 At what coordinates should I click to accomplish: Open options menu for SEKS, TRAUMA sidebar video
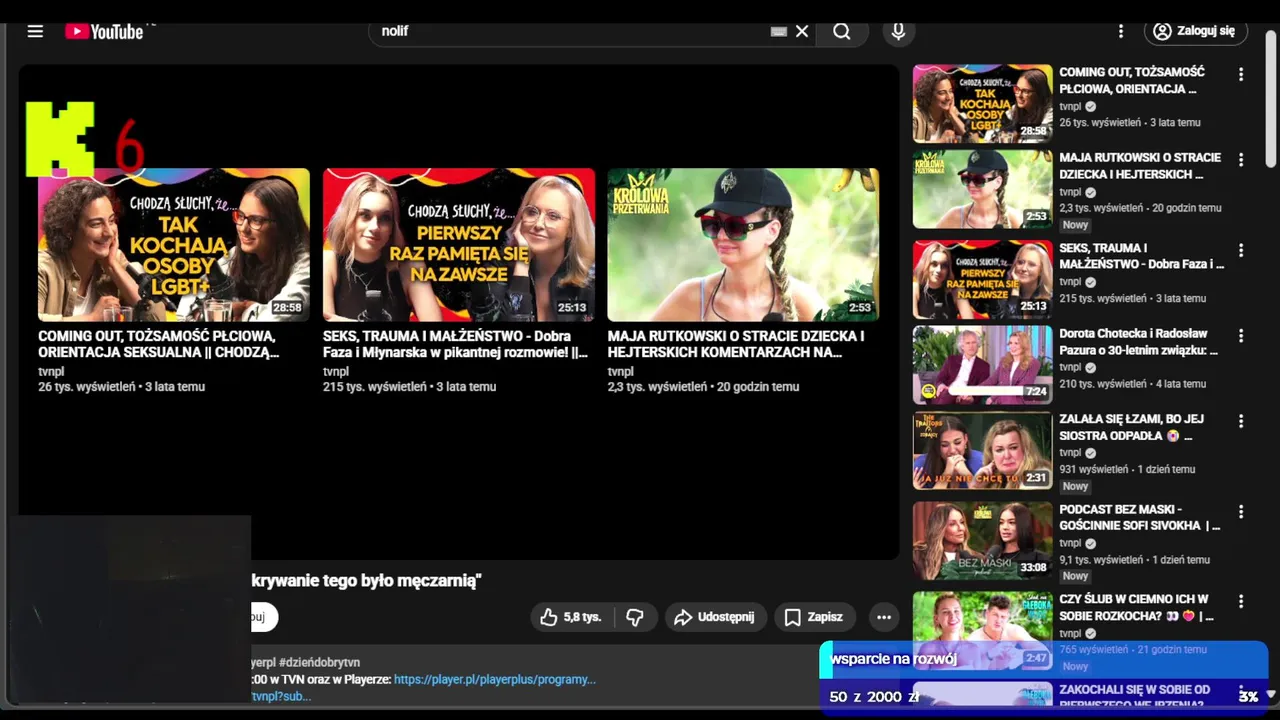click(1241, 250)
